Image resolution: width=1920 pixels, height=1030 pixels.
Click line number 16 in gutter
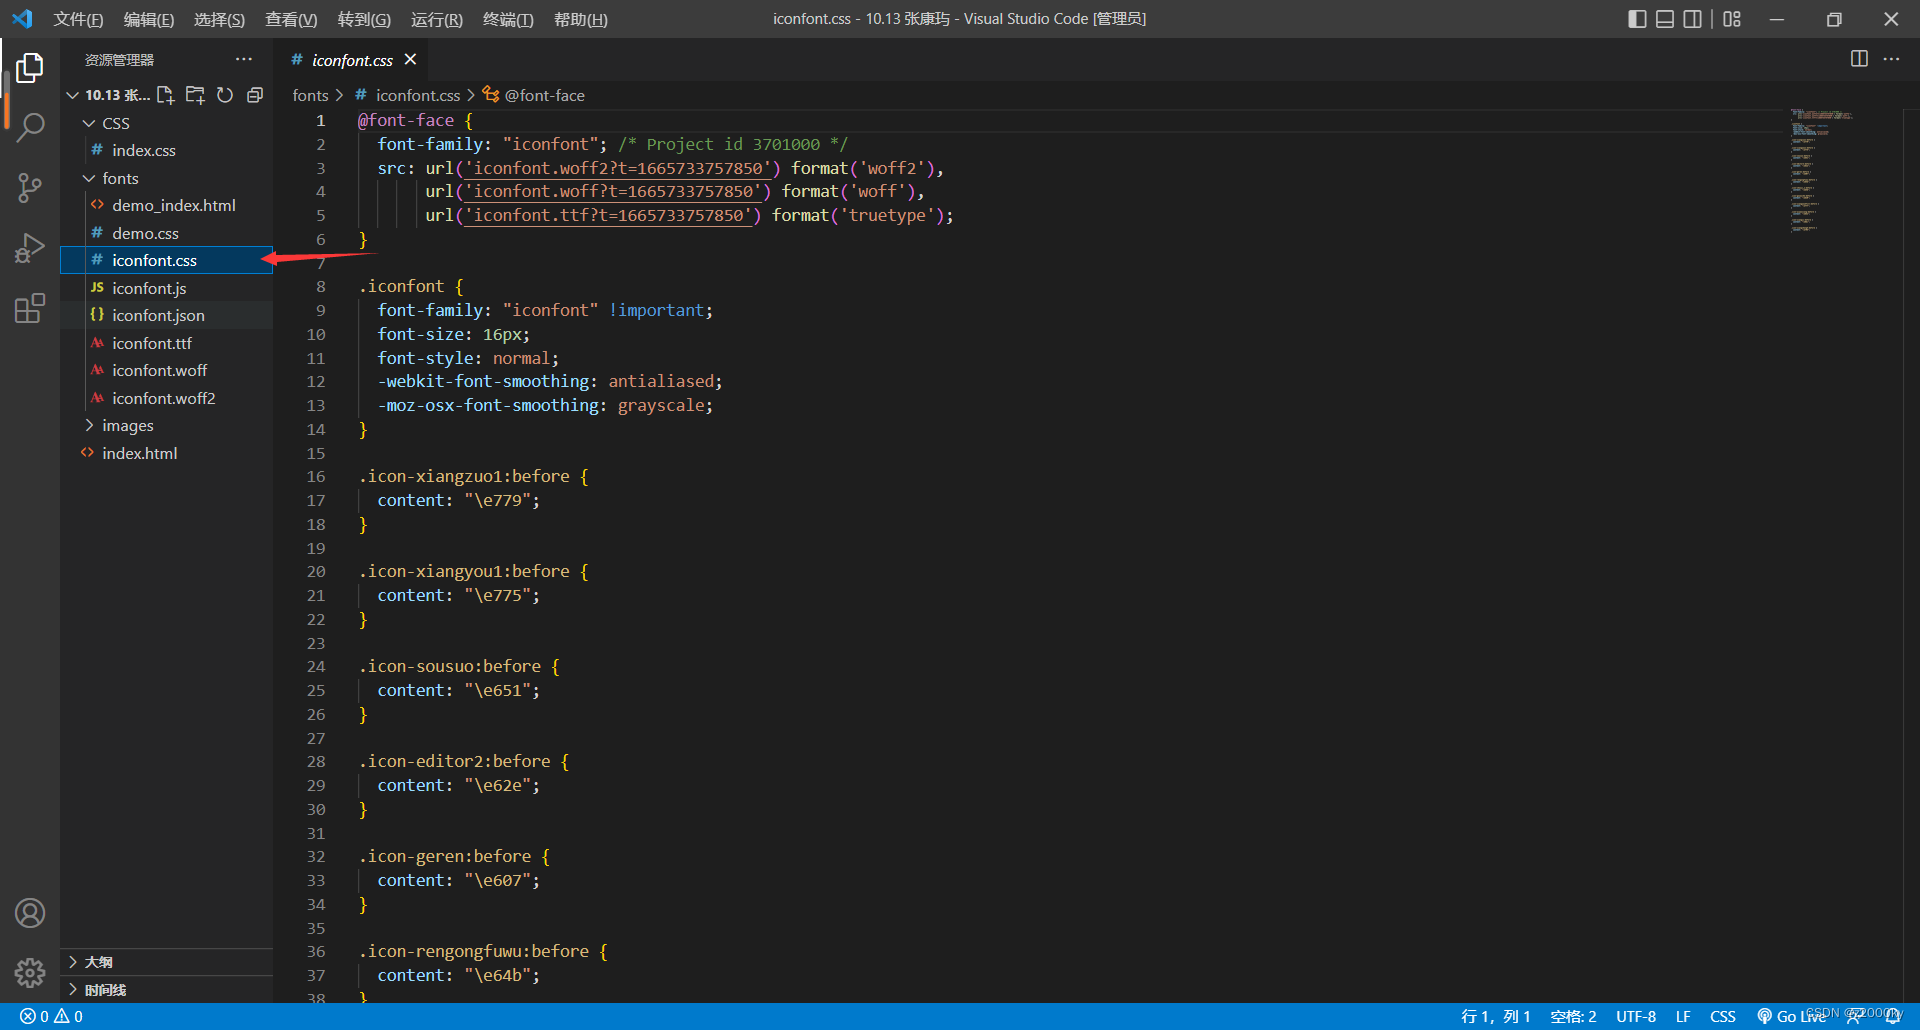316,476
